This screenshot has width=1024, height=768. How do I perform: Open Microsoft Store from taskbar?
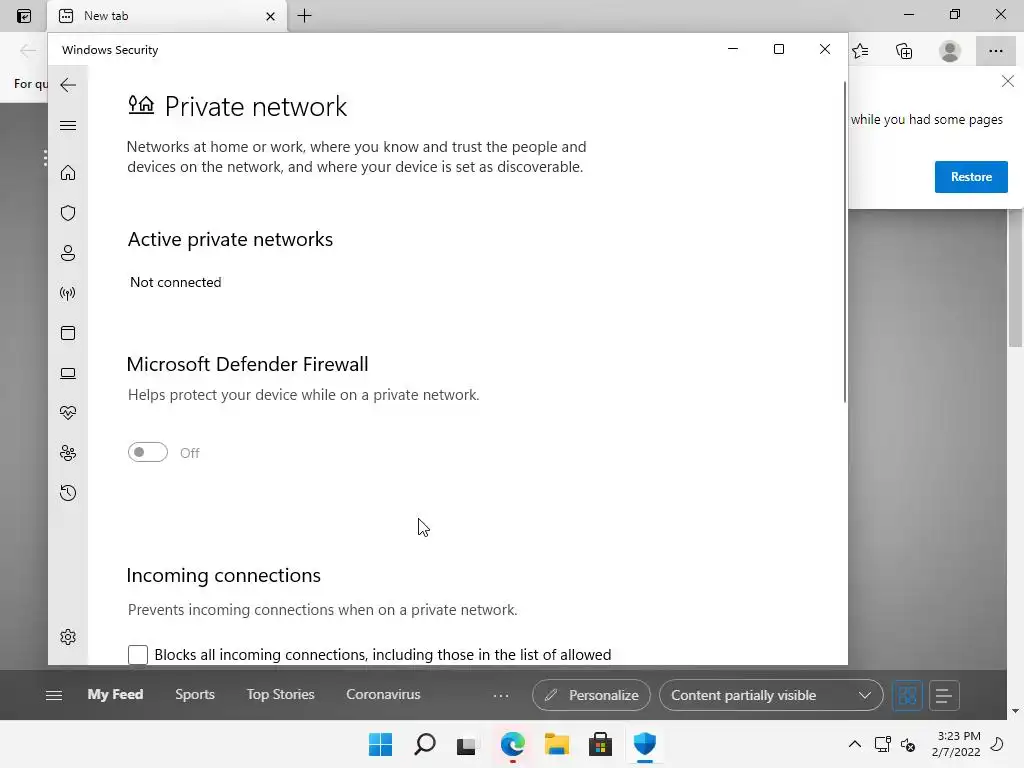point(600,744)
